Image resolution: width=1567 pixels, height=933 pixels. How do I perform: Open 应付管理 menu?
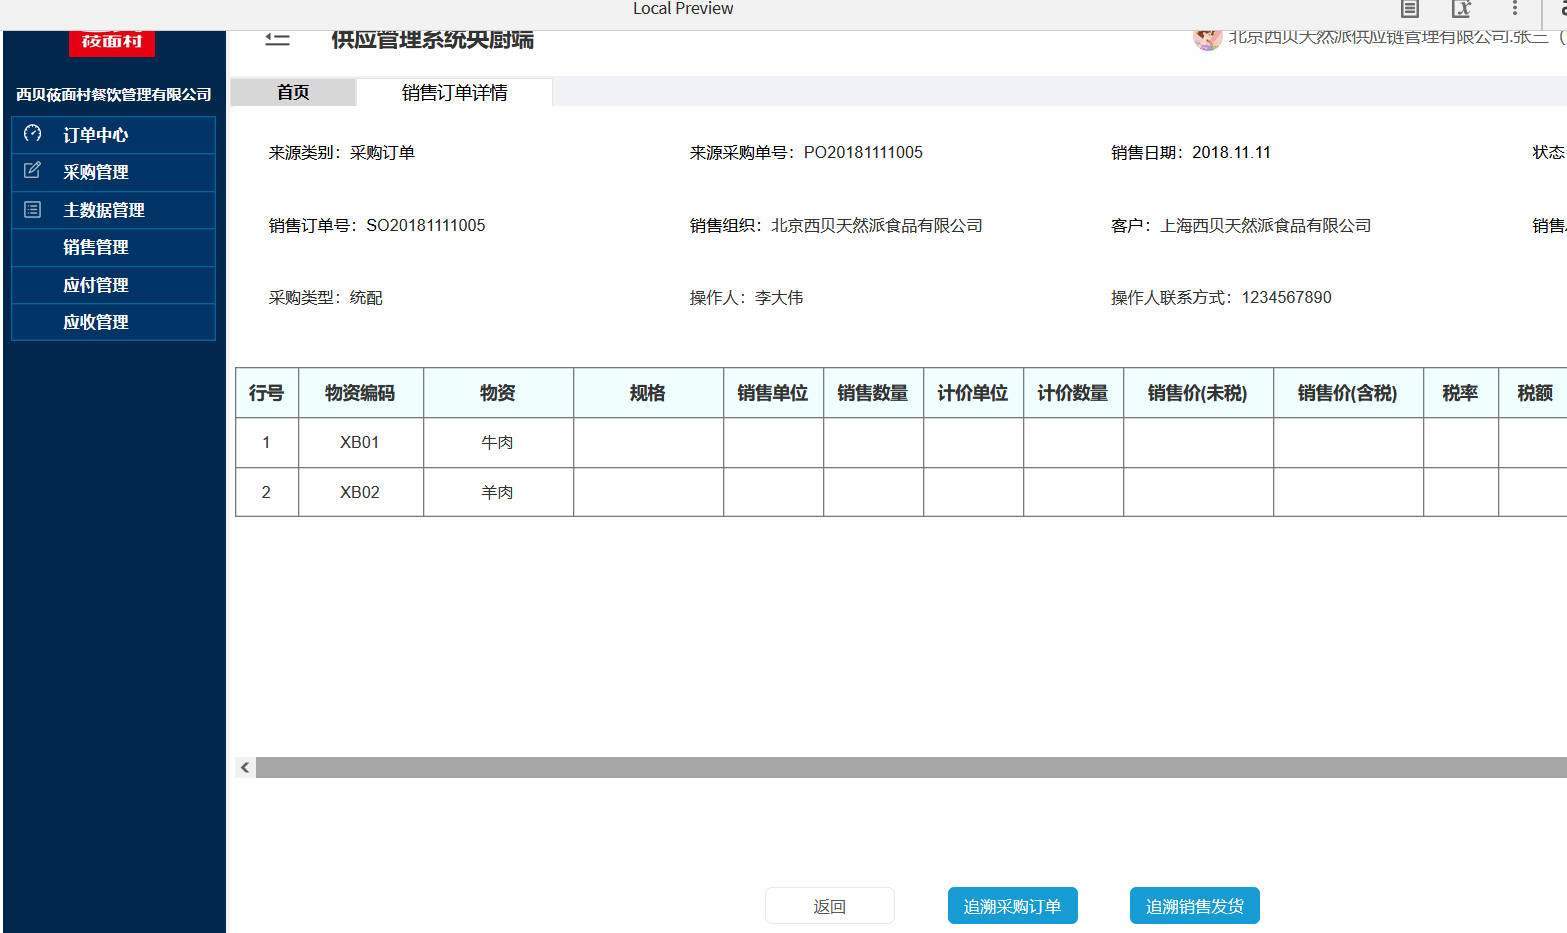click(x=113, y=285)
